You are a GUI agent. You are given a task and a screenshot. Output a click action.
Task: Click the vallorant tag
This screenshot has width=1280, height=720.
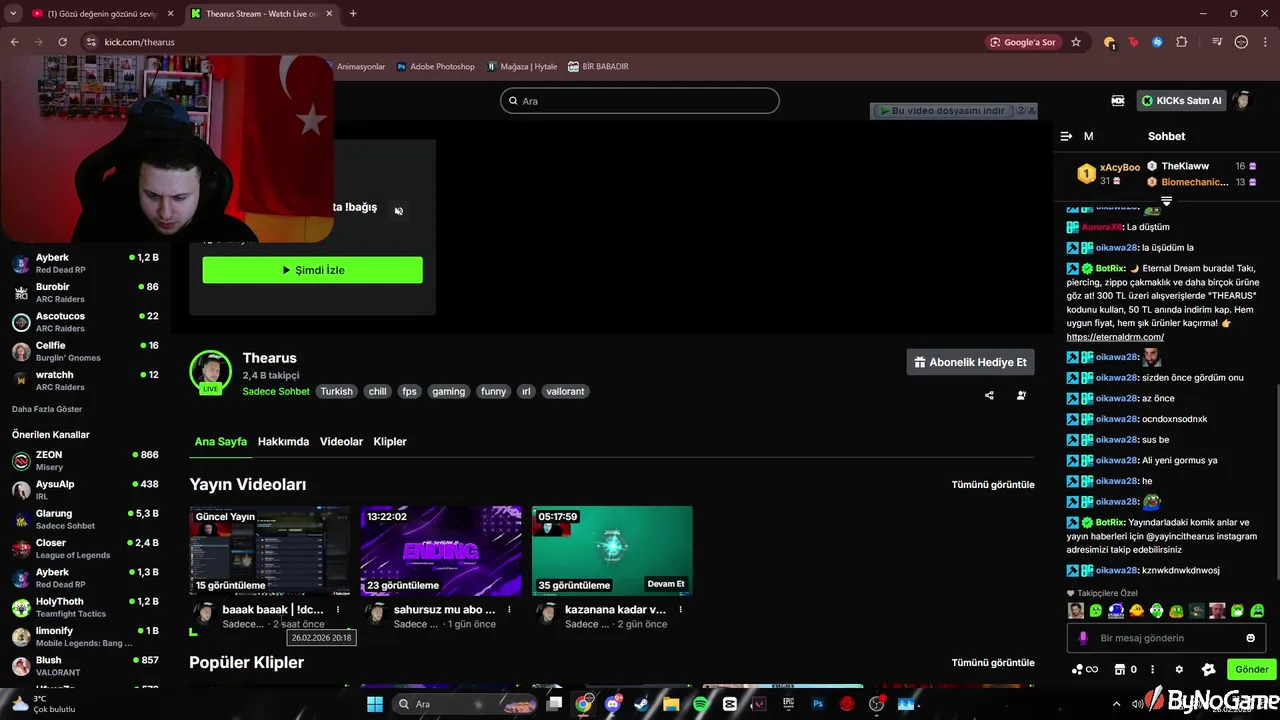(565, 392)
